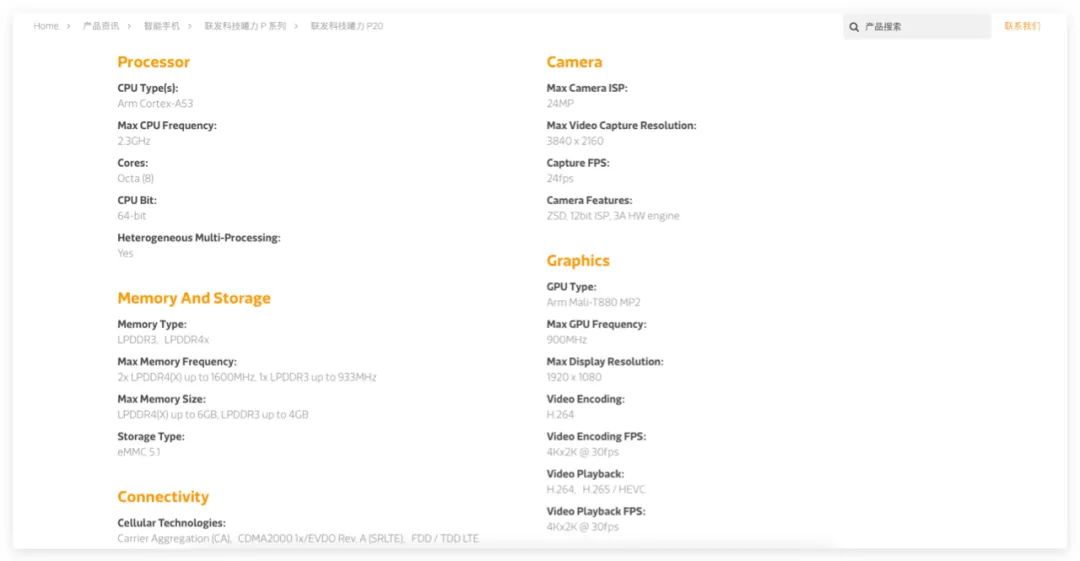
Task: Open 联发科技曦力 P 系列 breadcrumb
Action: point(245,26)
